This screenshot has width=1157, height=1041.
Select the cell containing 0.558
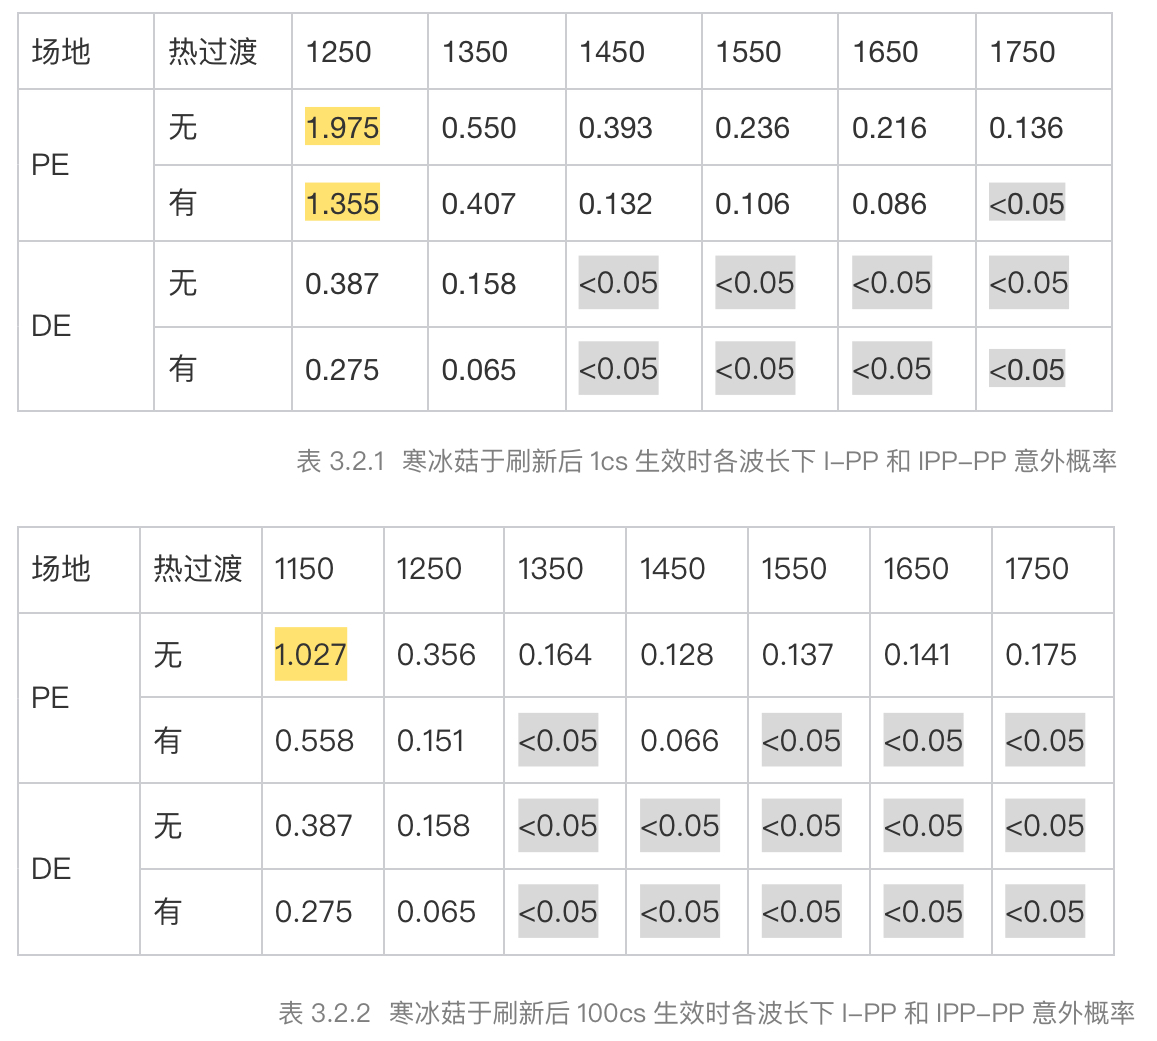pos(314,741)
